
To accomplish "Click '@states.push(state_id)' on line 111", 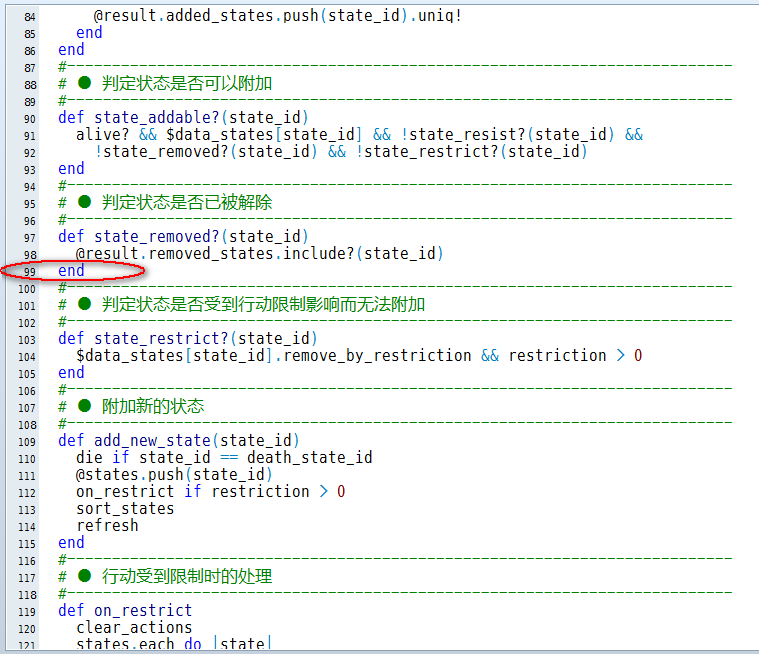I will pyautogui.click(x=174, y=474).
